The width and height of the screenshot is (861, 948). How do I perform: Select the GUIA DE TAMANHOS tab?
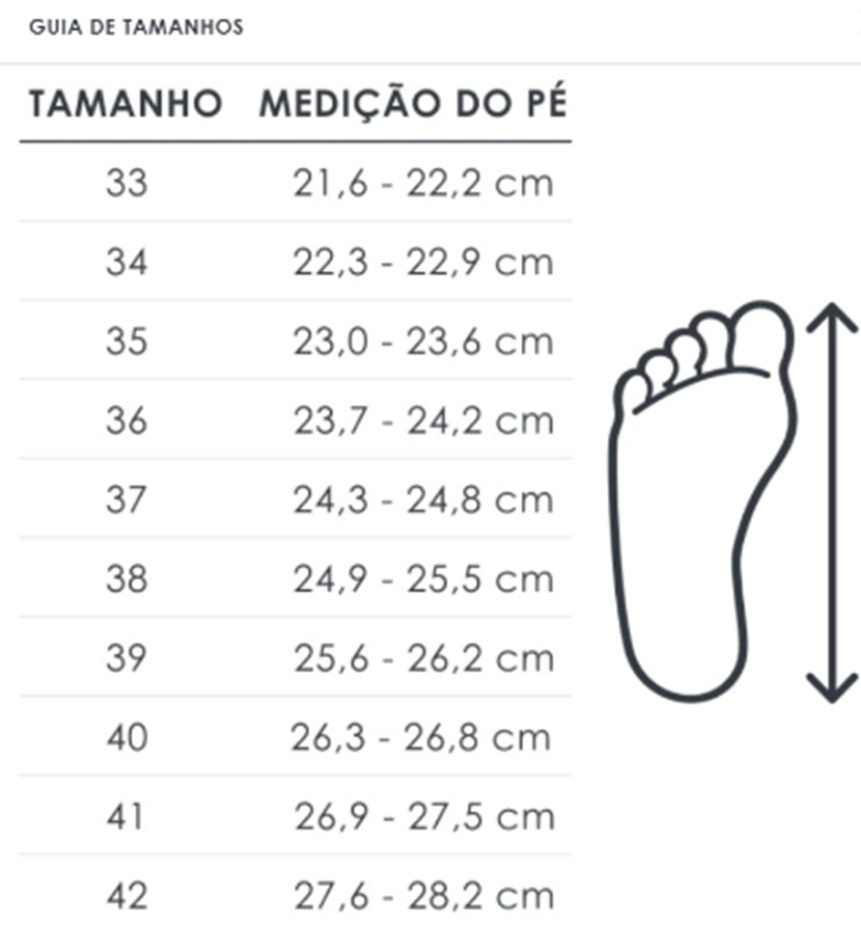pyautogui.click(x=136, y=27)
